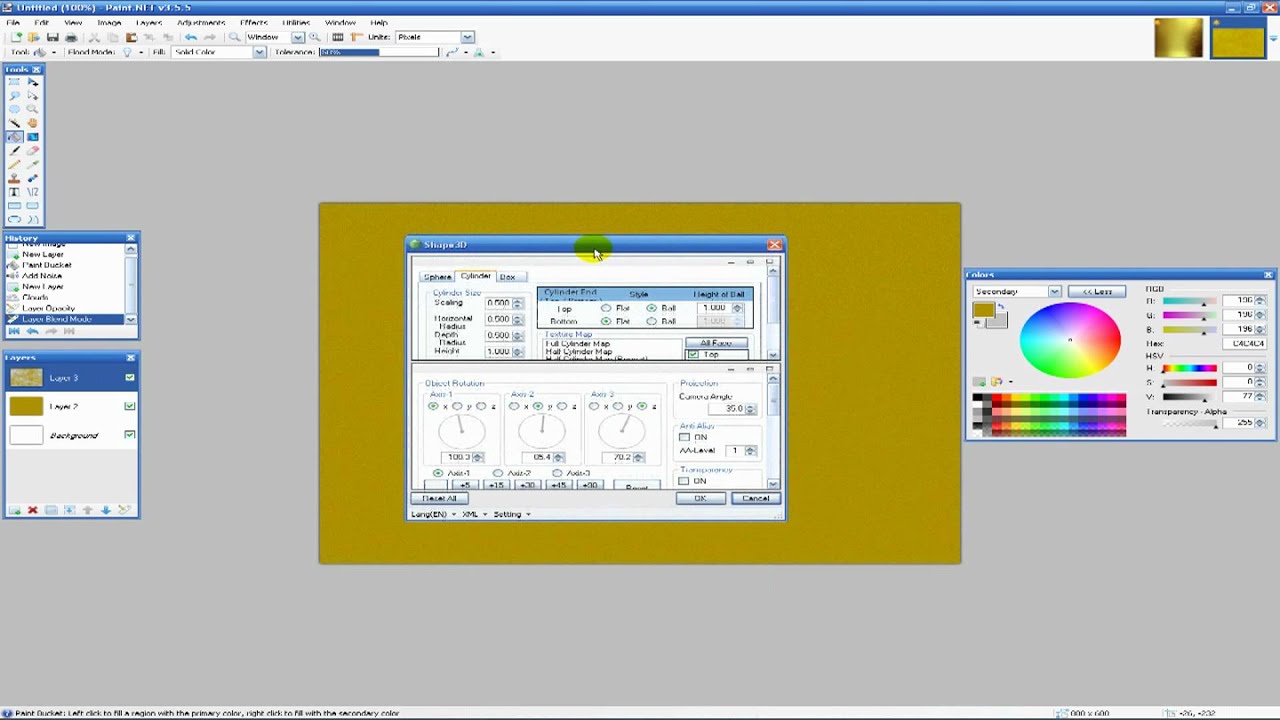
Task: Open the Layers menu
Action: pyautogui.click(x=148, y=22)
